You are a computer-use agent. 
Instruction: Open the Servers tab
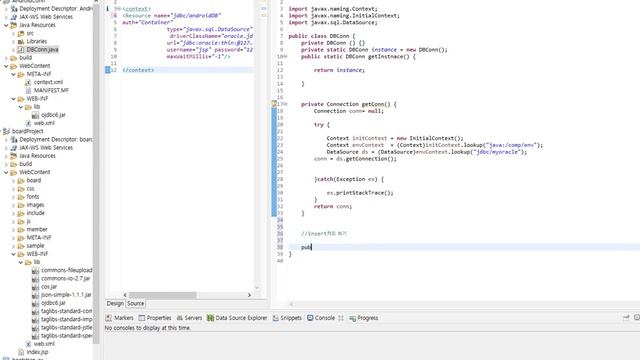[x=189, y=318]
